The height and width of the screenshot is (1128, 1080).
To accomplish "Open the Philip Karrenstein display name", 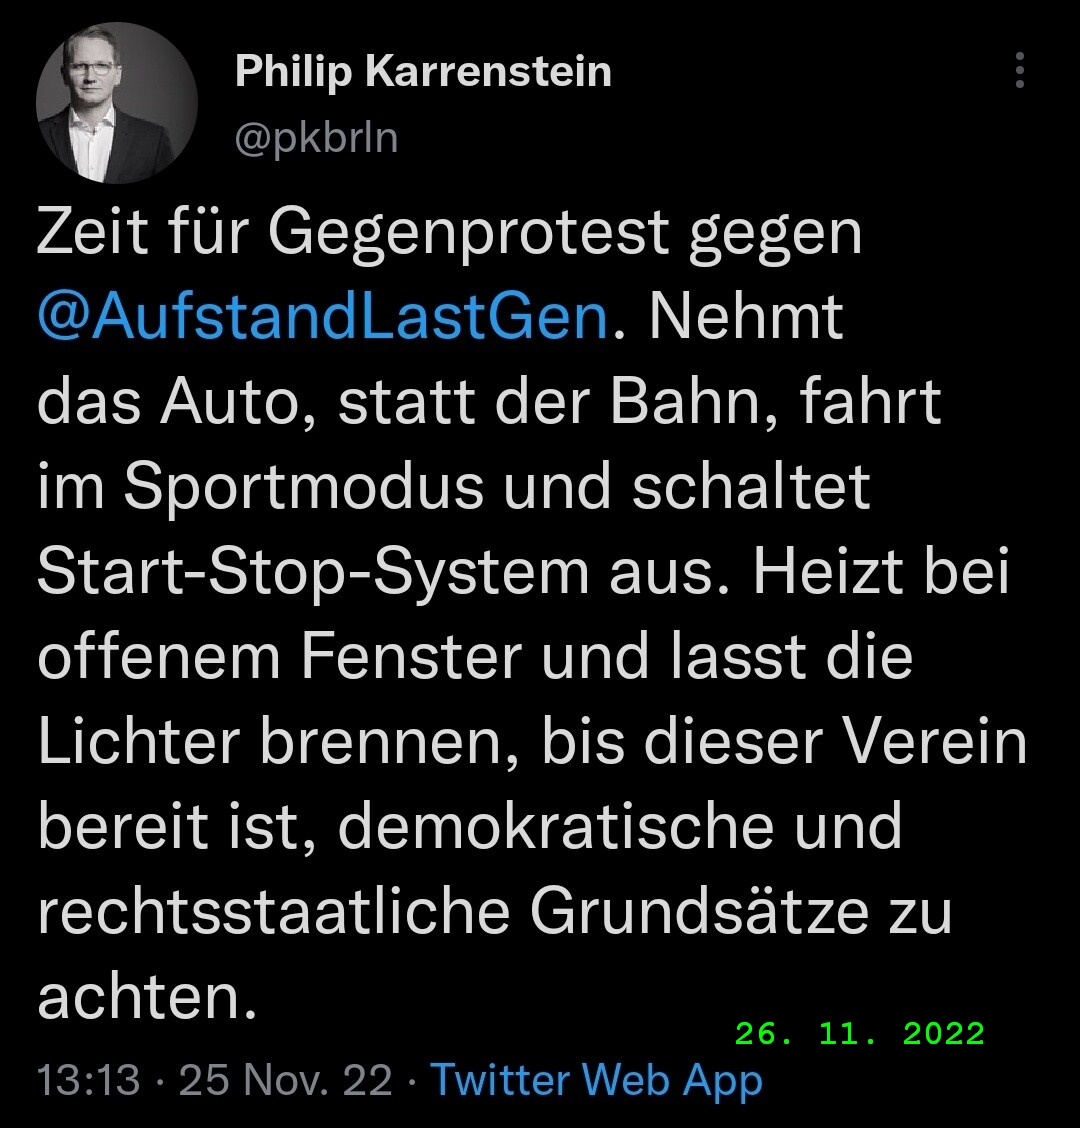I will 423,73.
